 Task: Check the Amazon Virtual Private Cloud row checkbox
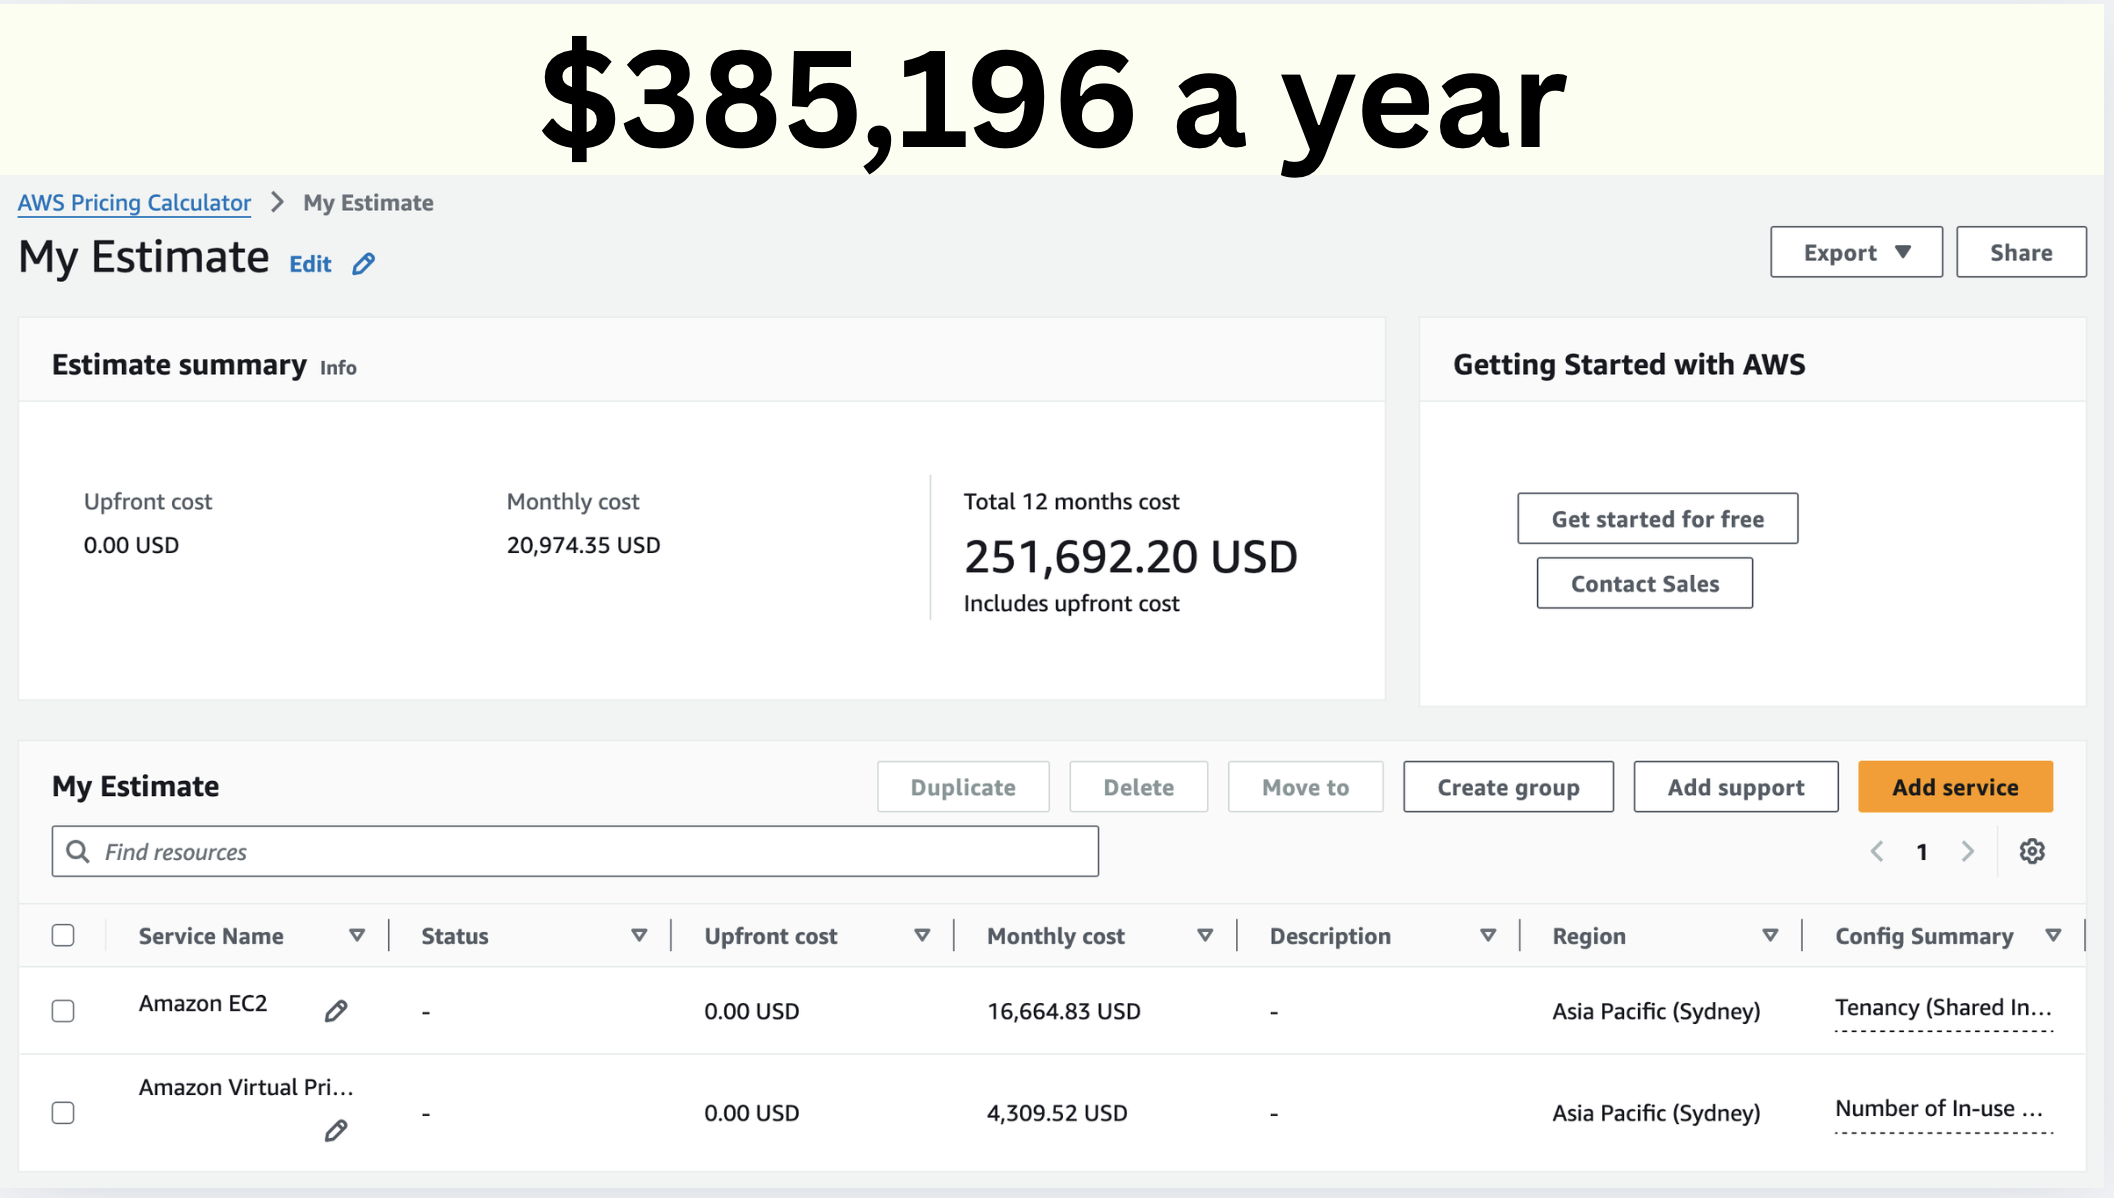(x=63, y=1112)
